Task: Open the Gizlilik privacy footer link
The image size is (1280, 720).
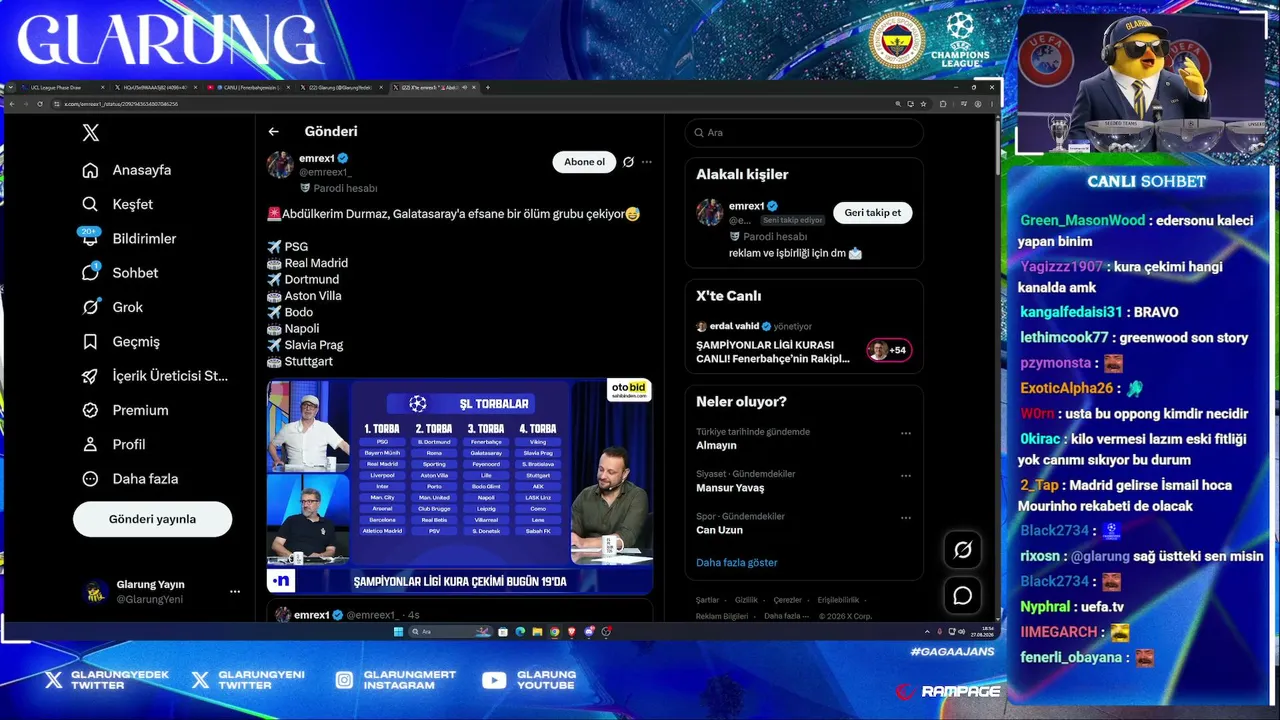Action: click(746, 600)
